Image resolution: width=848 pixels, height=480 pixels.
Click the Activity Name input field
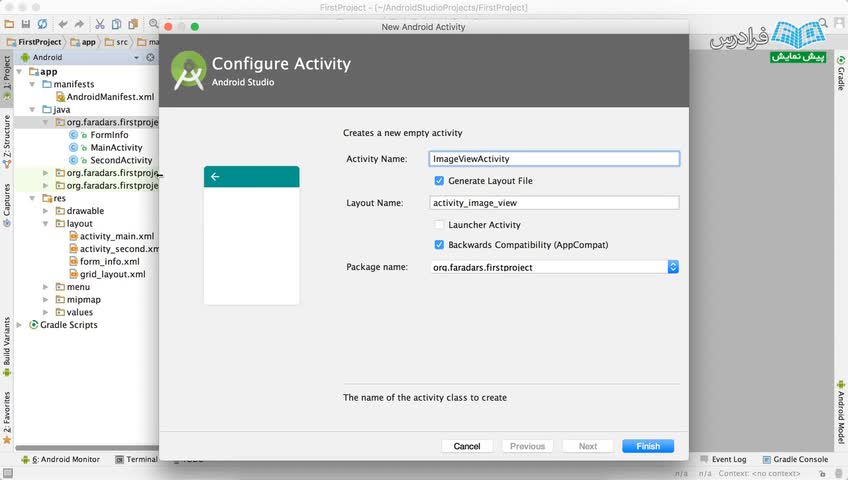point(554,158)
